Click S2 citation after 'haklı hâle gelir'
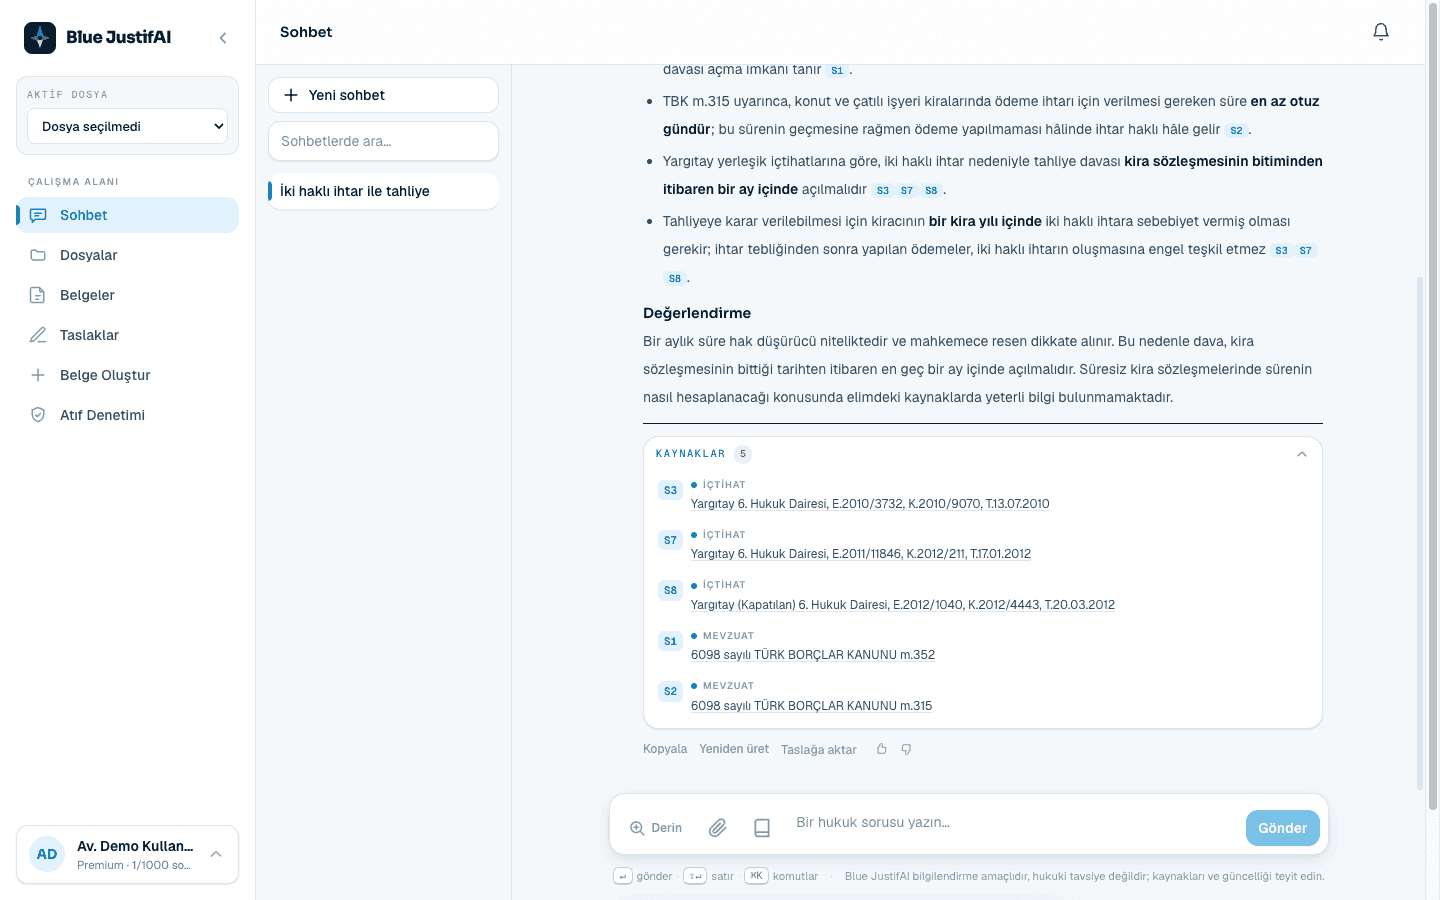Viewport: 1440px width, 900px height. pos(1237,130)
